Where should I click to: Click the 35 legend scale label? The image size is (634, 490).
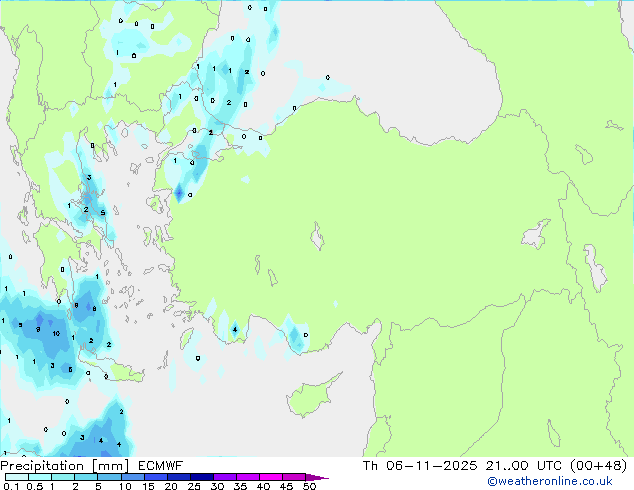coord(240,486)
